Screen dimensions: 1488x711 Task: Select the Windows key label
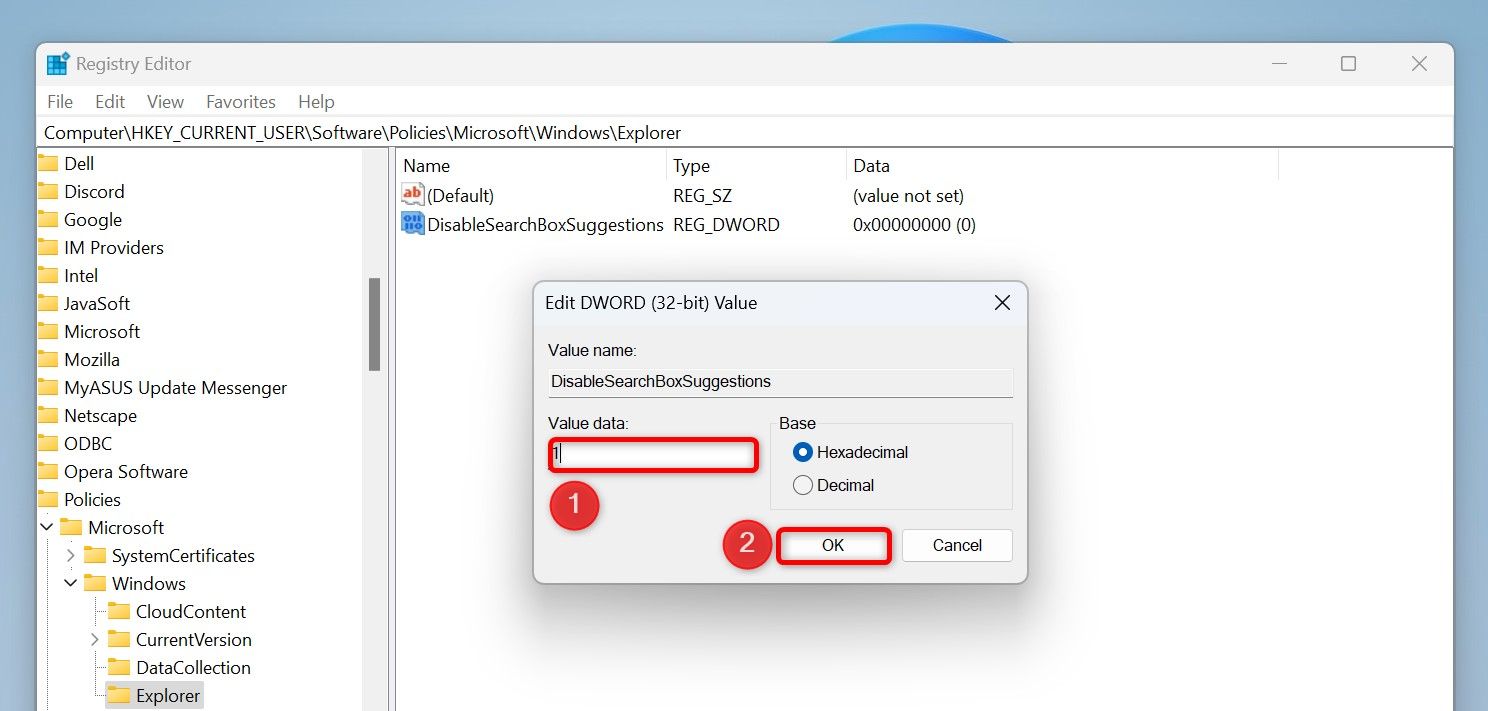(x=149, y=583)
